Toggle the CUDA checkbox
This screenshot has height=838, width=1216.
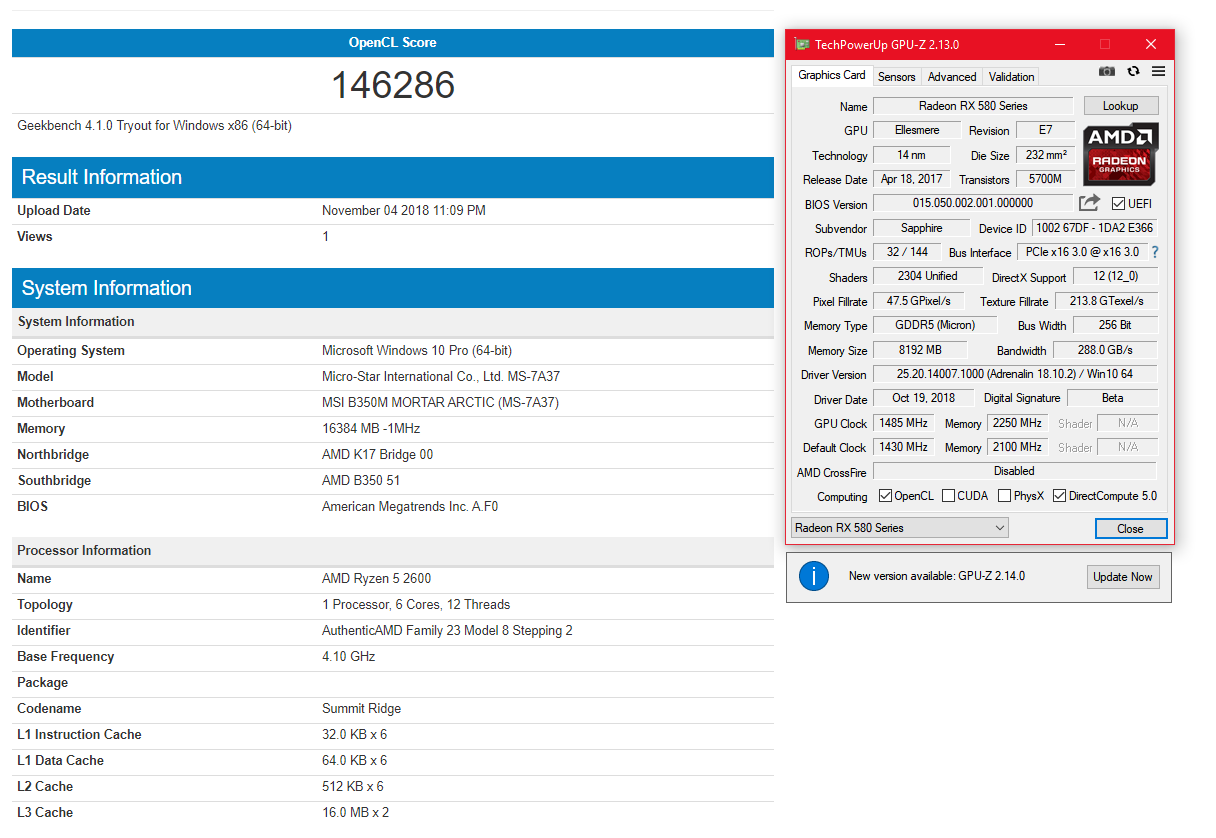[948, 496]
